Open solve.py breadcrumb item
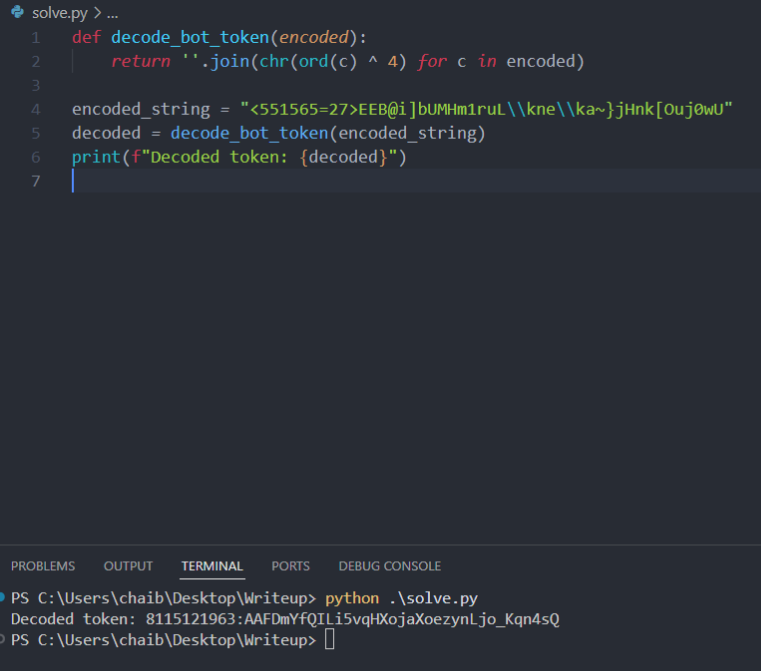761x671 pixels. click(60, 13)
